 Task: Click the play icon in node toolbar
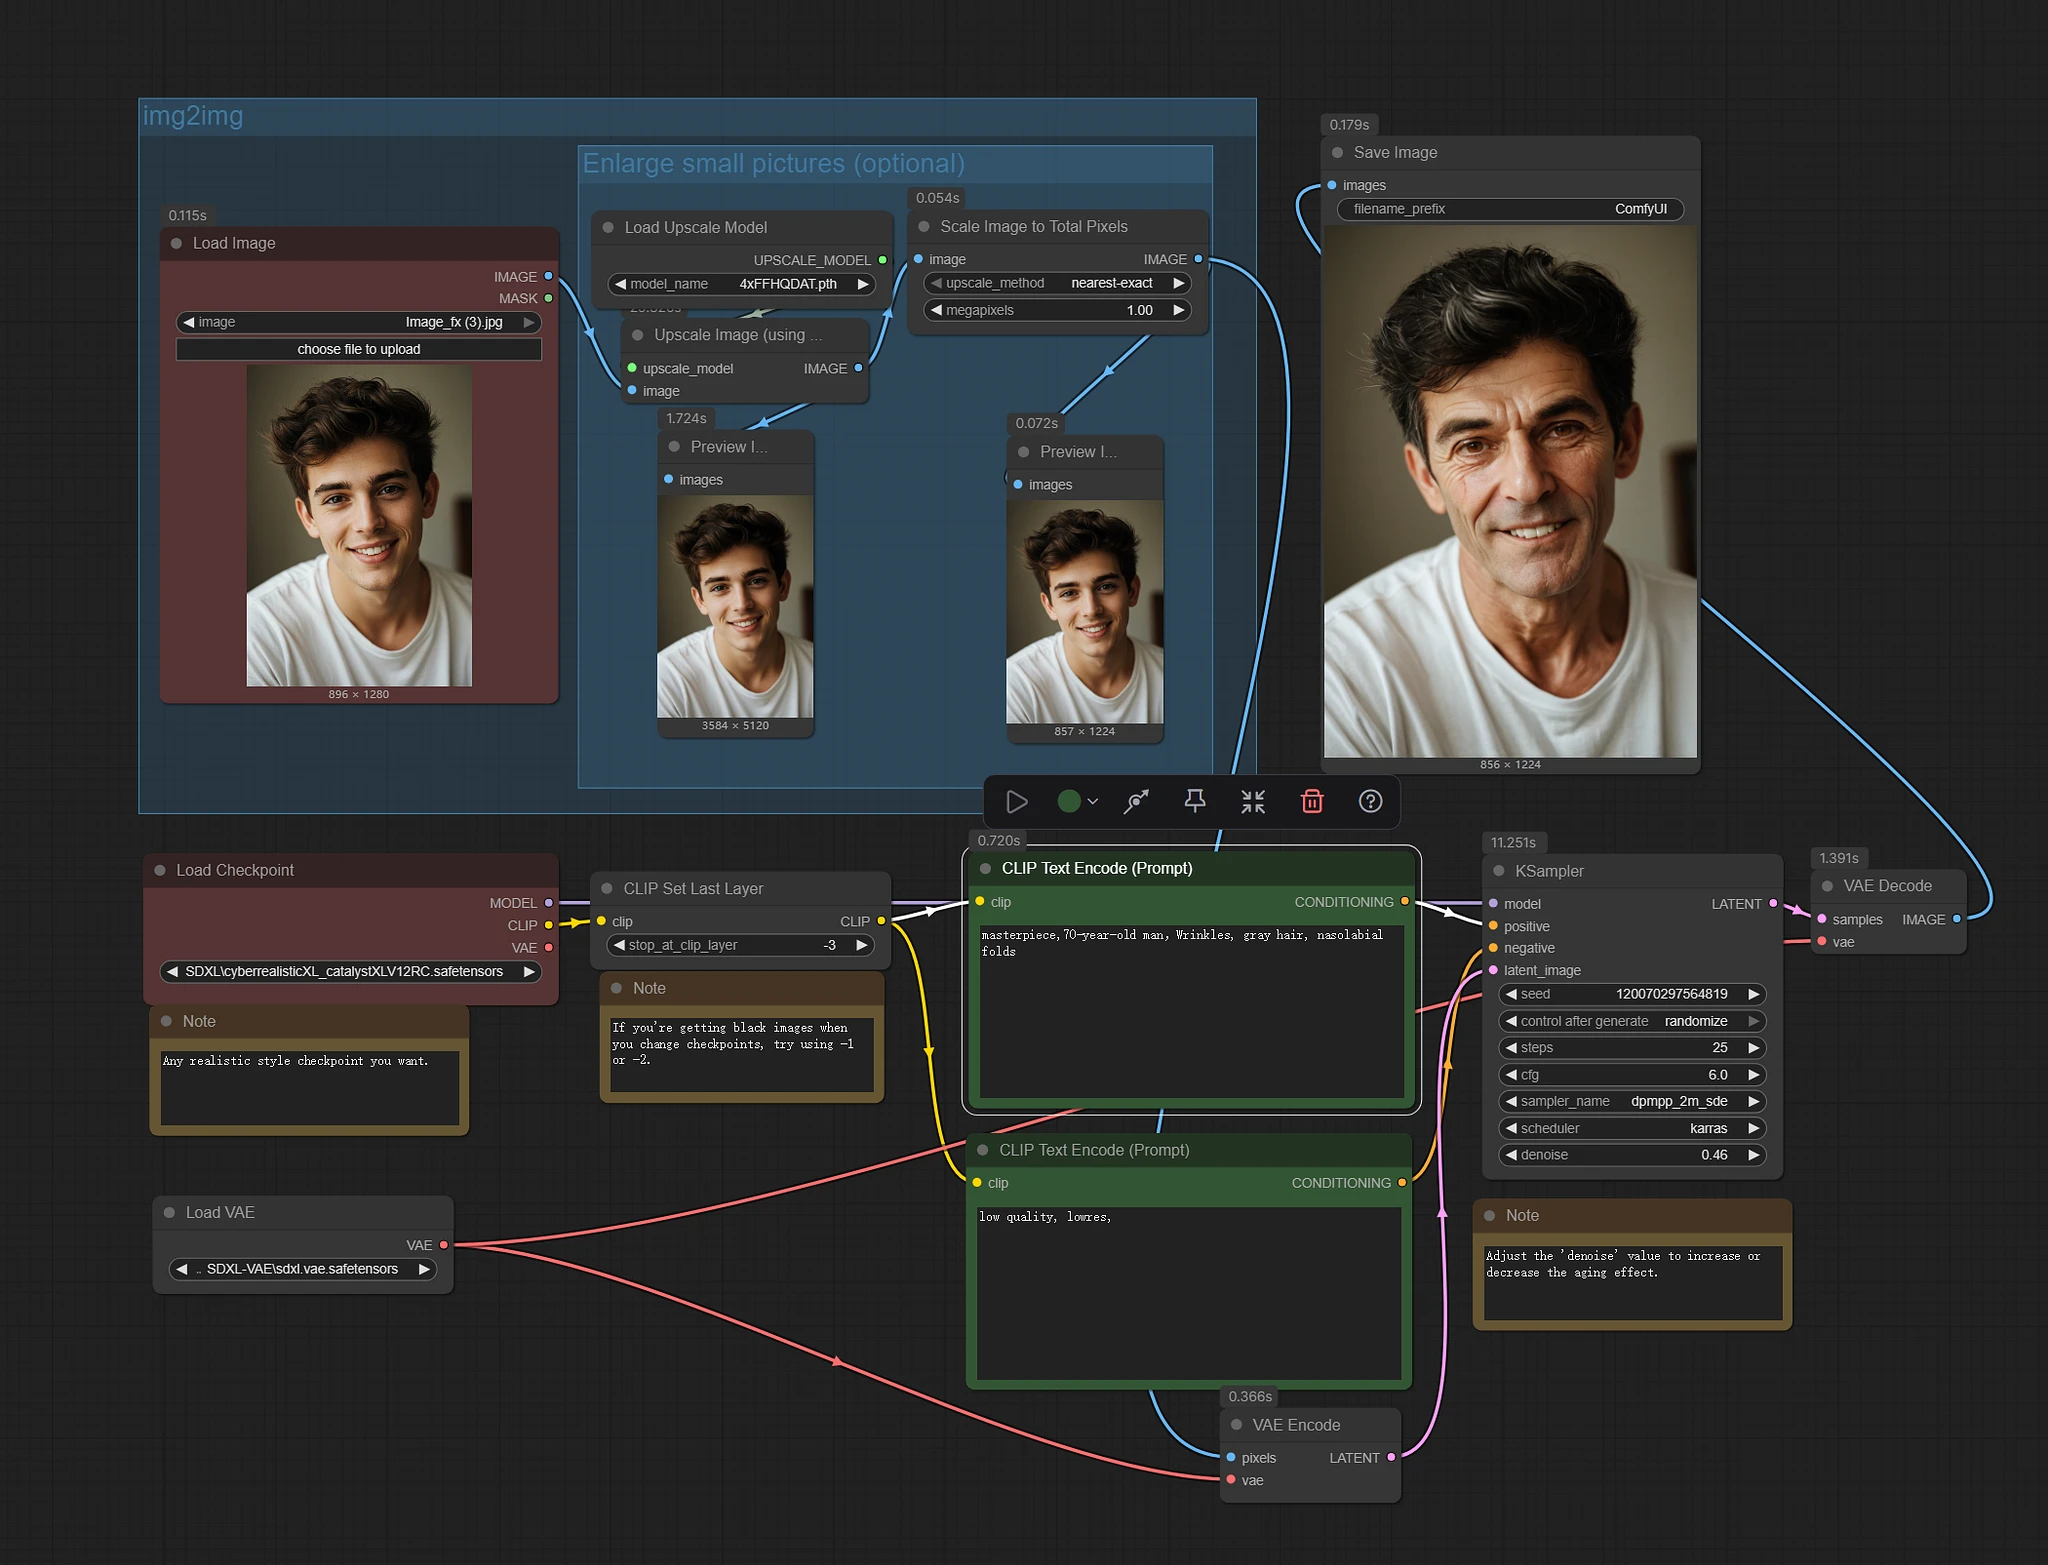click(x=1017, y=802)
